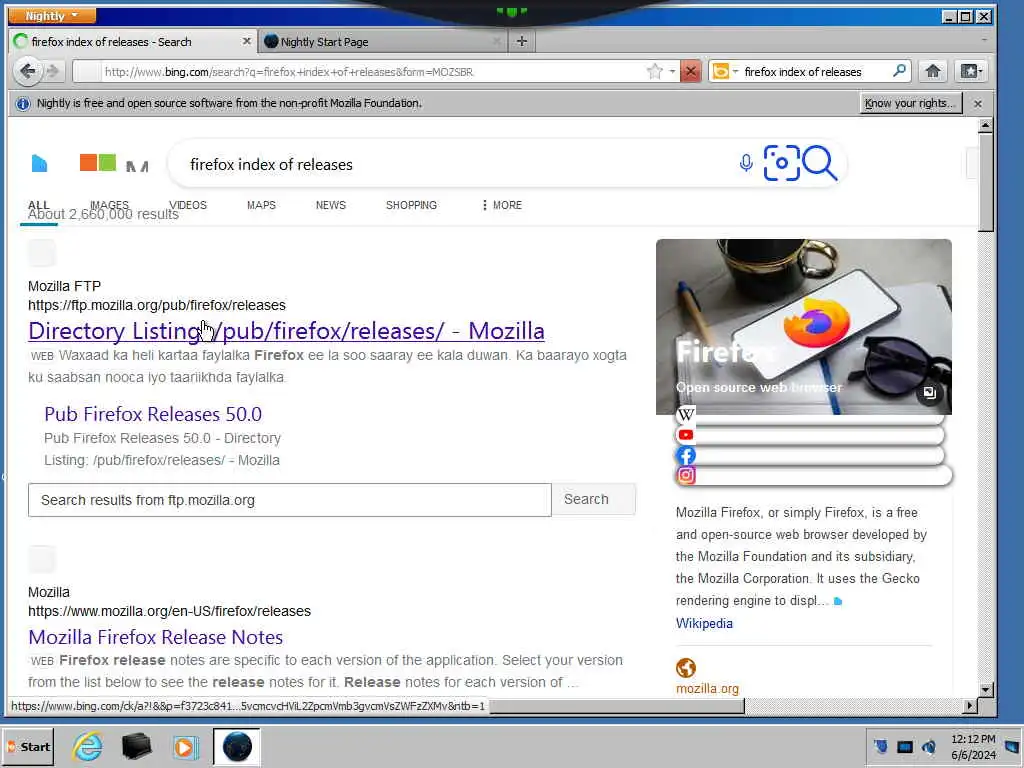This screenshot has height=768, width=1024.
Task: Open the bookmarks toolbar button
Action: pyautogui.click(x=970, y=71)
